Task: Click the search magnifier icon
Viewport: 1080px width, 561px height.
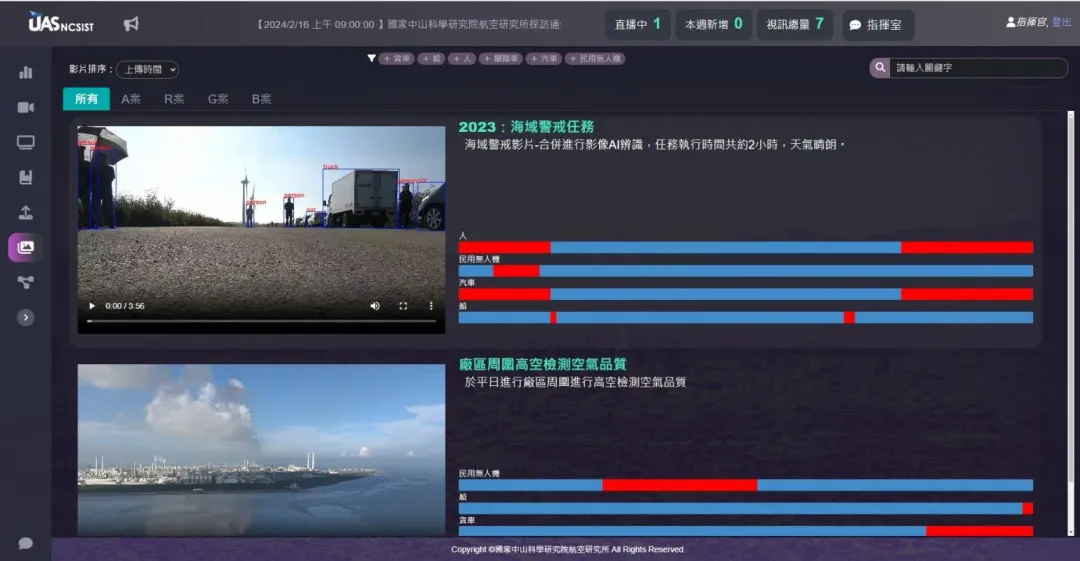Action: (x=880, y=68)
